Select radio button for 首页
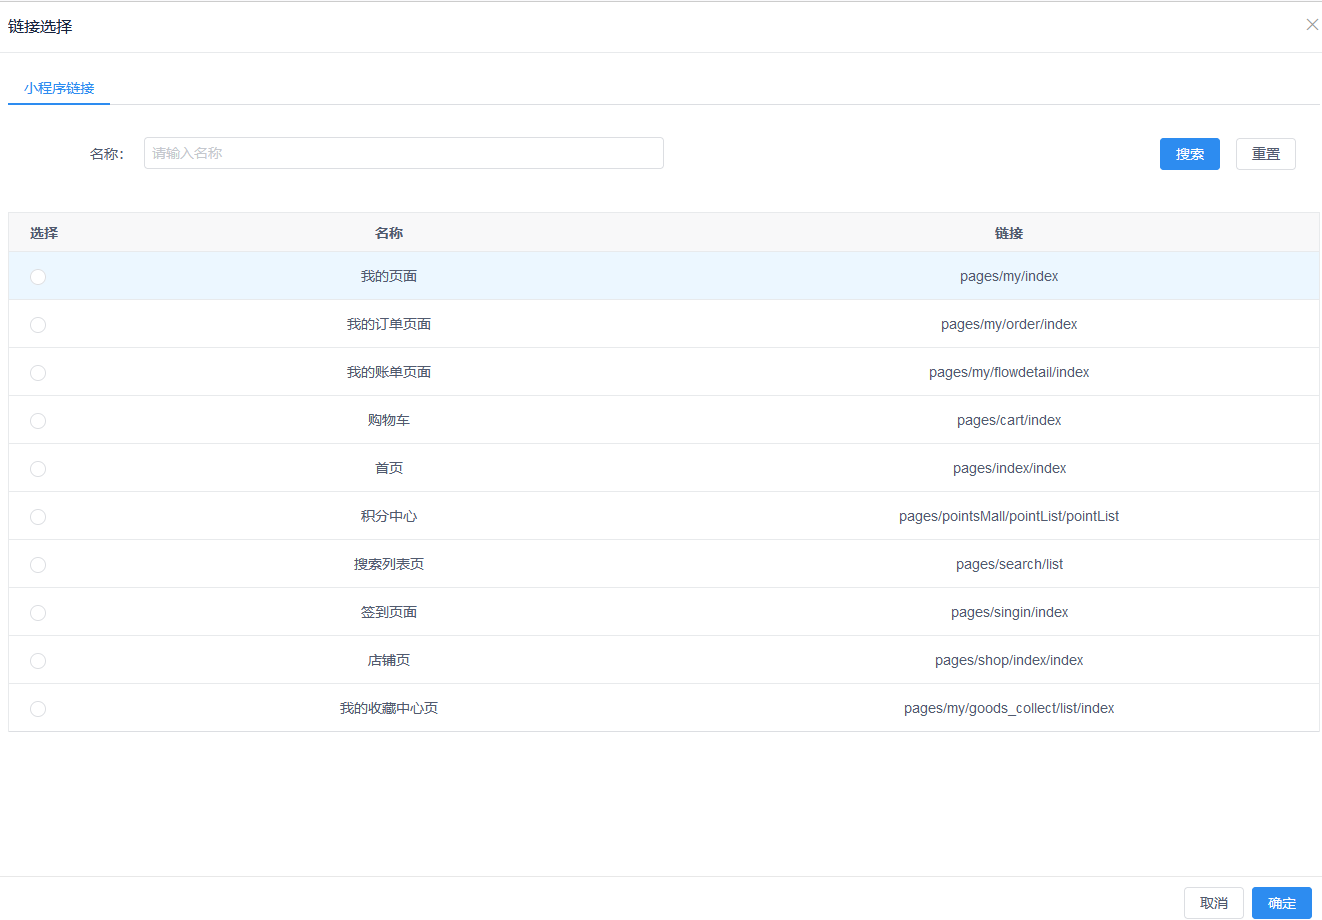 [x=38, y=469]
